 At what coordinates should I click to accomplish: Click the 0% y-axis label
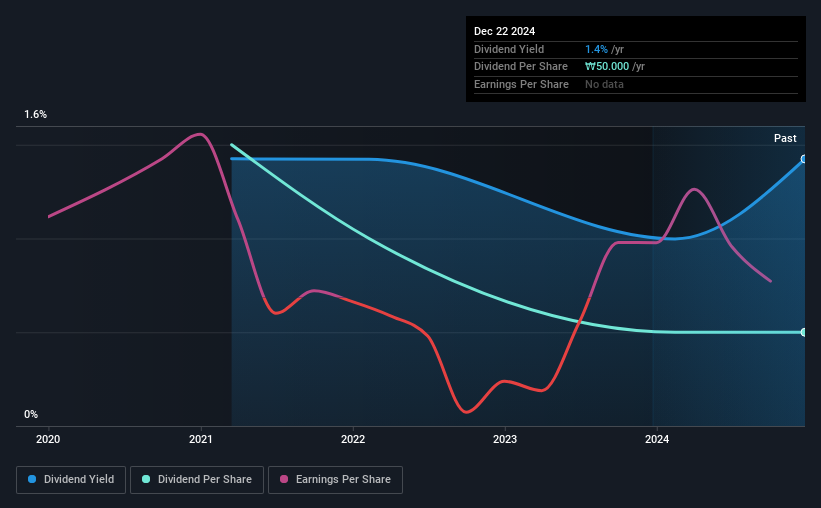(x=31, y=414)
